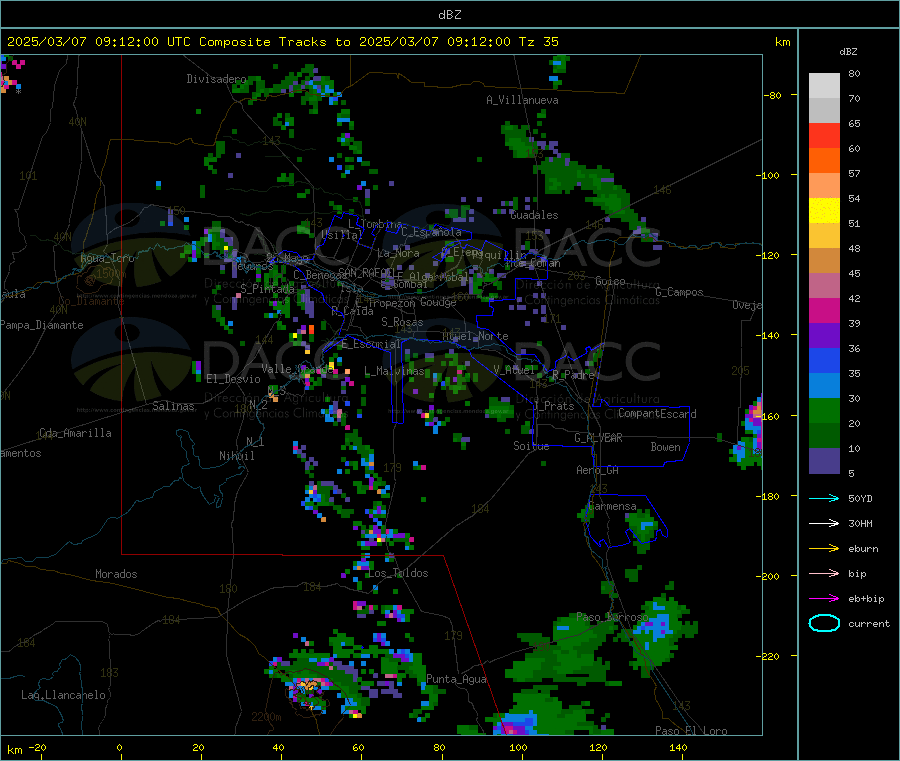900x761 pixels.
Task: Click the Guadales map label
Action: coord(534,215)
